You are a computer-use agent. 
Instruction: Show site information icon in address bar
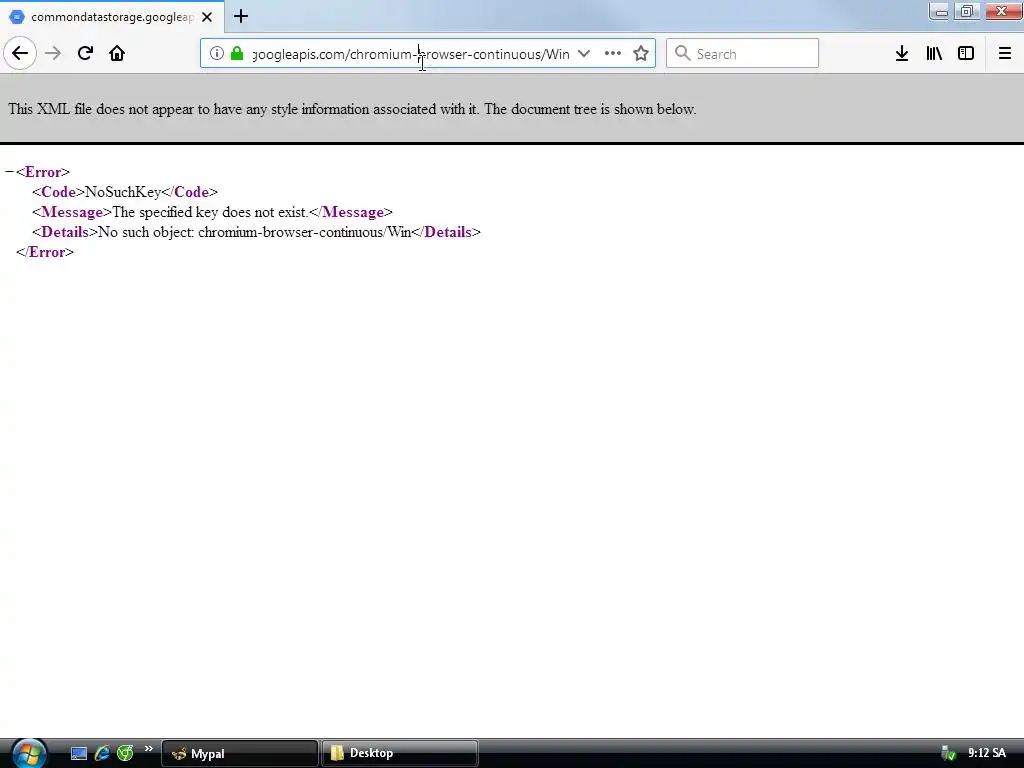pyautogui.click(x=217, y=53)
